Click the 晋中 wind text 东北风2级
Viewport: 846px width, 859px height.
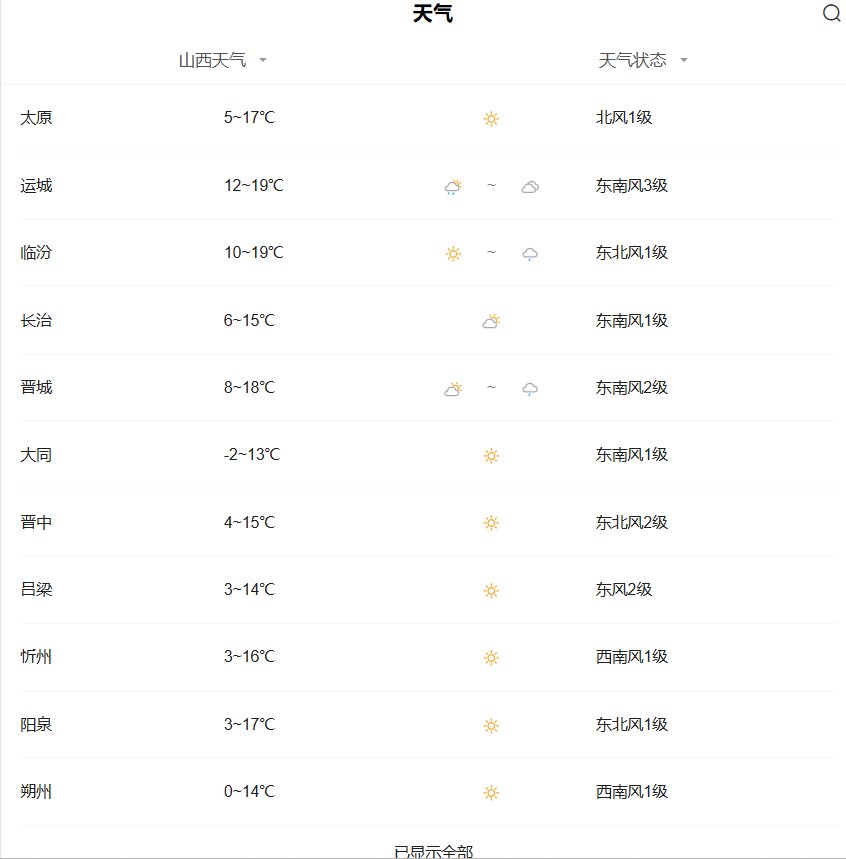632,522
